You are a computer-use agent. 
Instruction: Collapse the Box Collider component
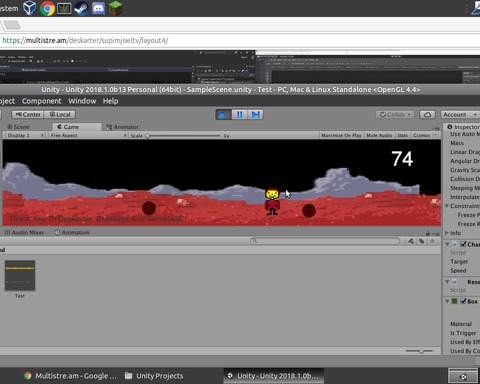pyautogui.click(x=447, y=301)
